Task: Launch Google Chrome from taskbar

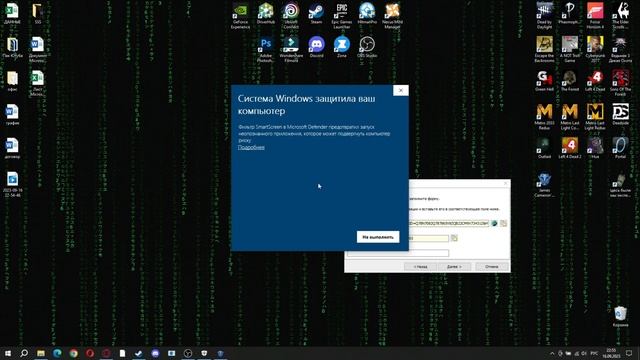Action: [x=73, y=353]
